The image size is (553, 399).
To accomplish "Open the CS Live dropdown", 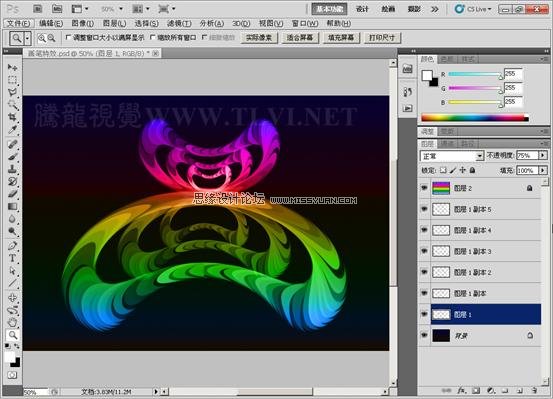I will (473, 9).
